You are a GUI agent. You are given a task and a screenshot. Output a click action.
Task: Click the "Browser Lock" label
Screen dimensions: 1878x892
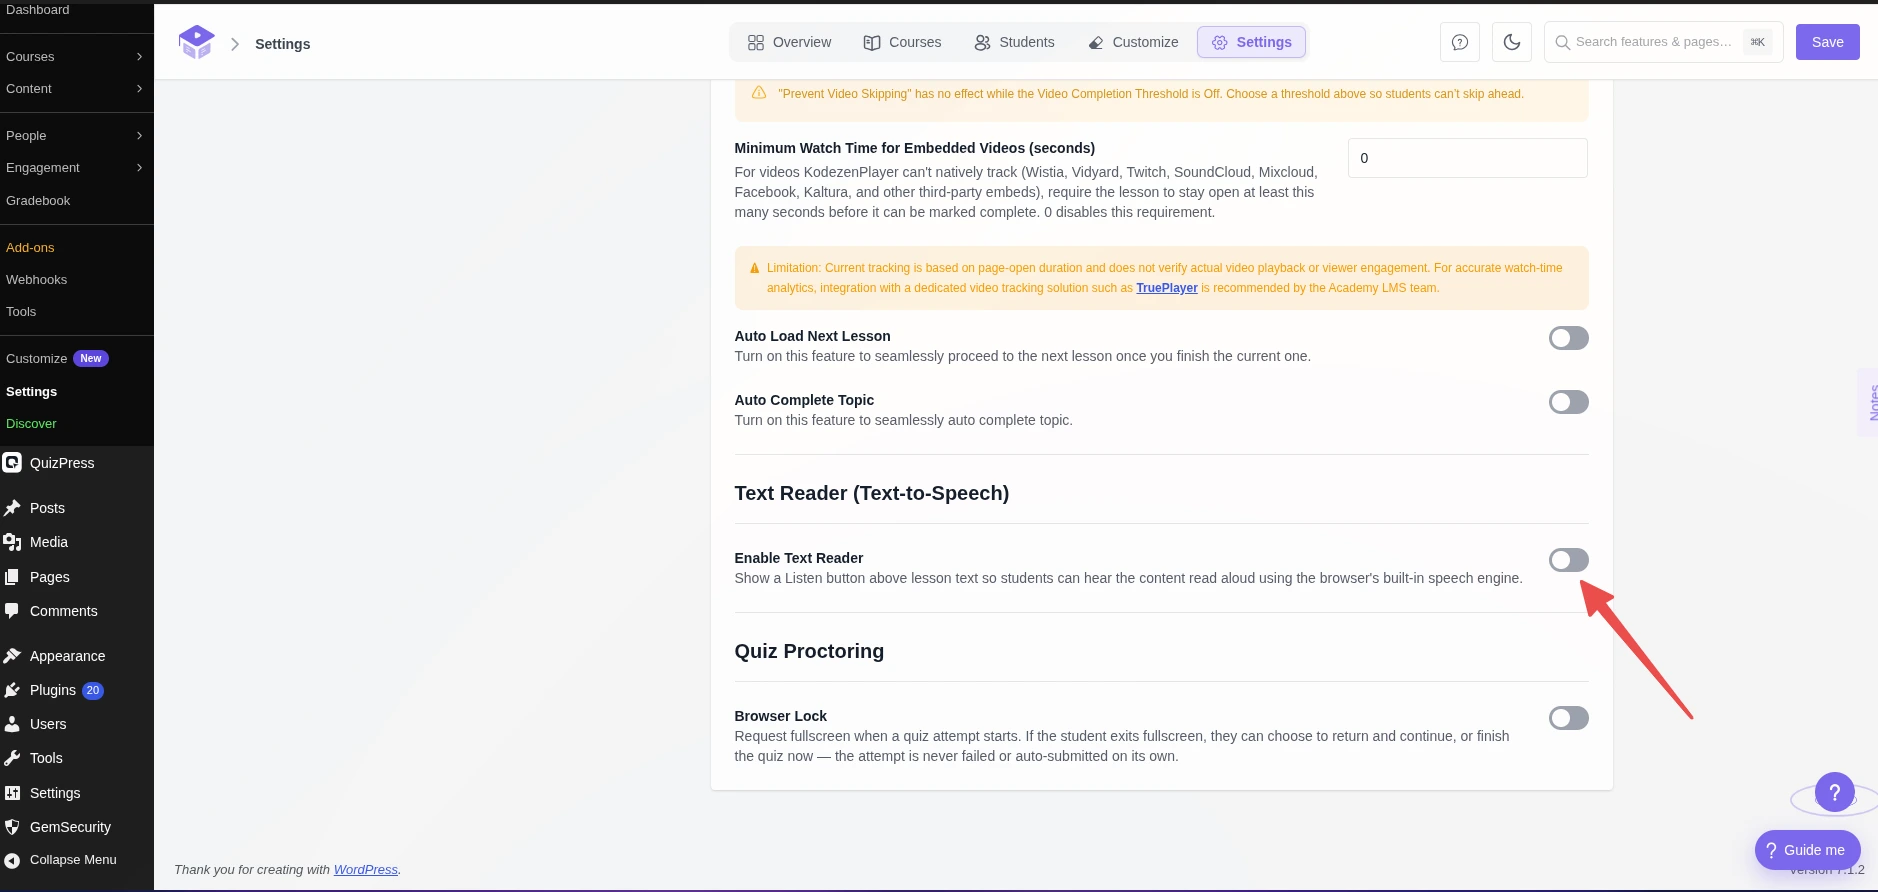point(780,716)
